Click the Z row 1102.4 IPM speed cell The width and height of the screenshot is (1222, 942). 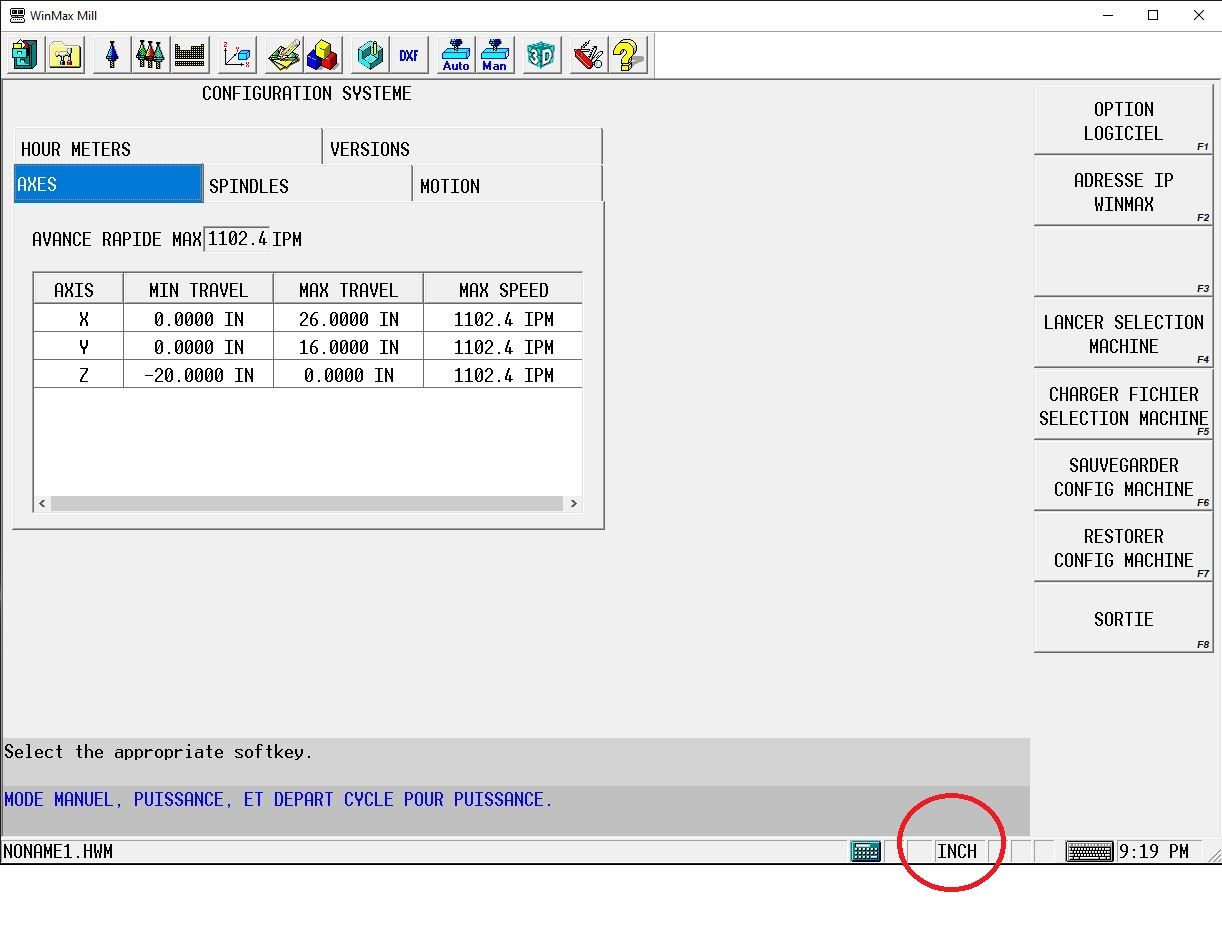(x=503, y=375)
